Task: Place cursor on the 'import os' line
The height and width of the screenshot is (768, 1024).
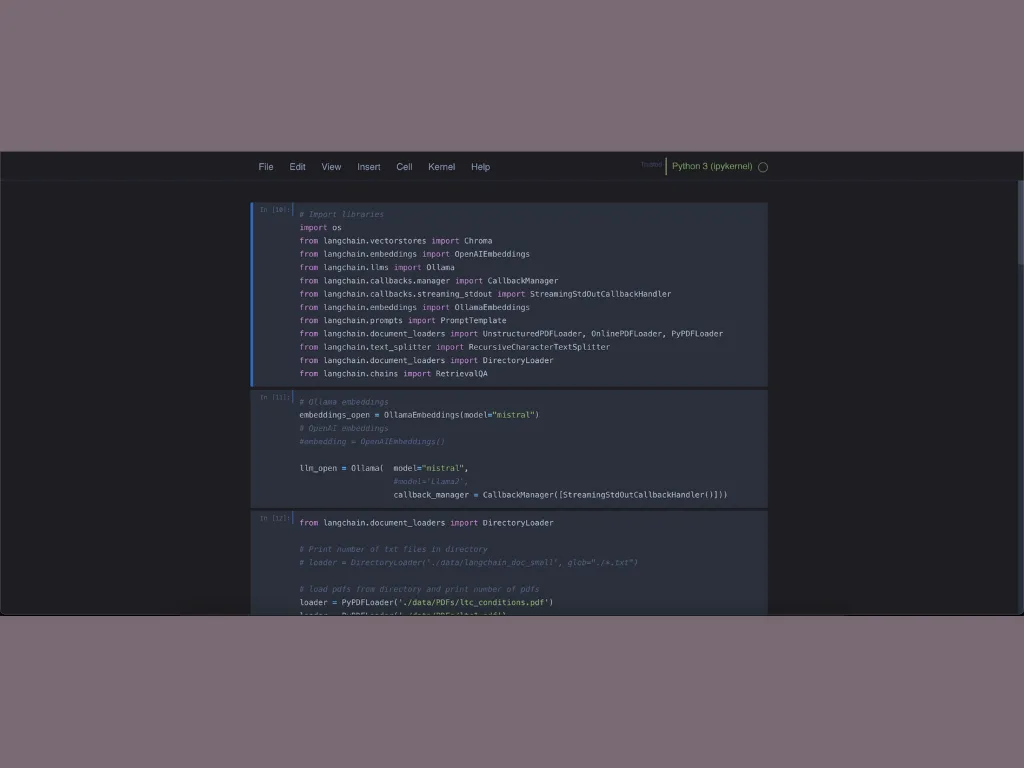Action: (x=320, y=228)
